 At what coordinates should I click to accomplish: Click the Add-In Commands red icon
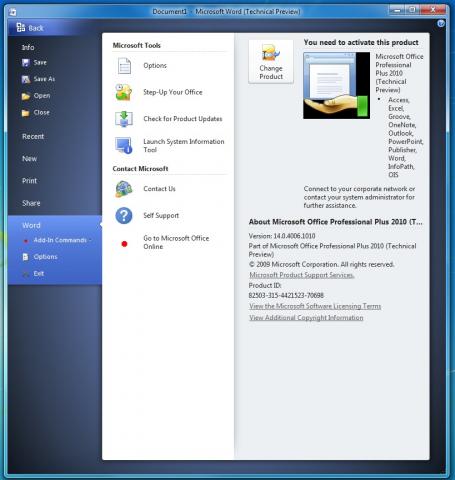pos(26,241)
